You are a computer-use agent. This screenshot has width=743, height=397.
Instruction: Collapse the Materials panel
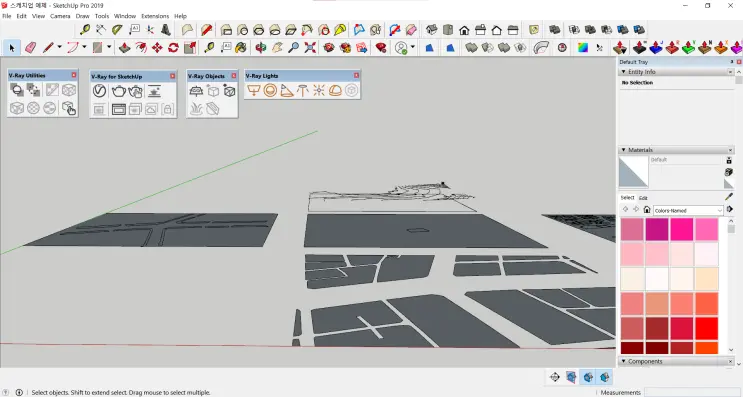click(x=624, y=150)
